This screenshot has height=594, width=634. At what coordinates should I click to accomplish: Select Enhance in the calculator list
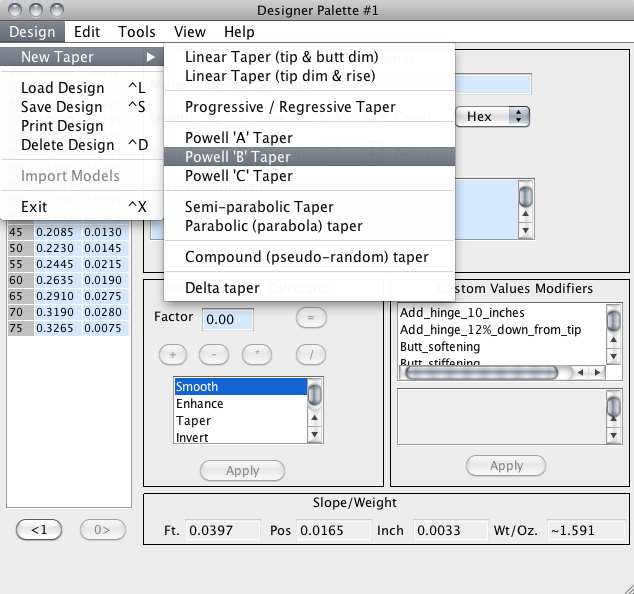(x=200, y=404)
